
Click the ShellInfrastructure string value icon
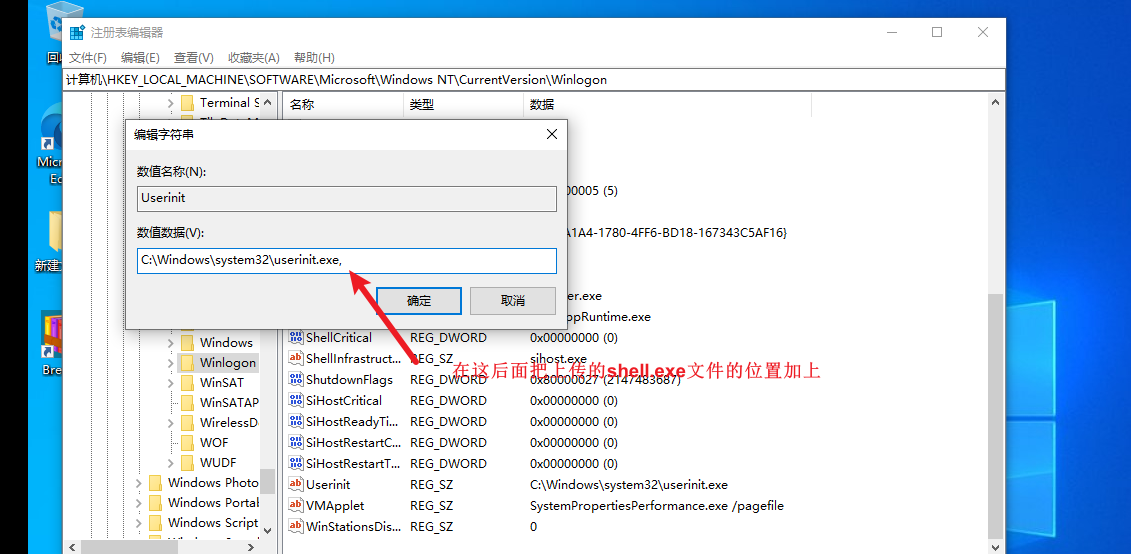tap(296, 358)
